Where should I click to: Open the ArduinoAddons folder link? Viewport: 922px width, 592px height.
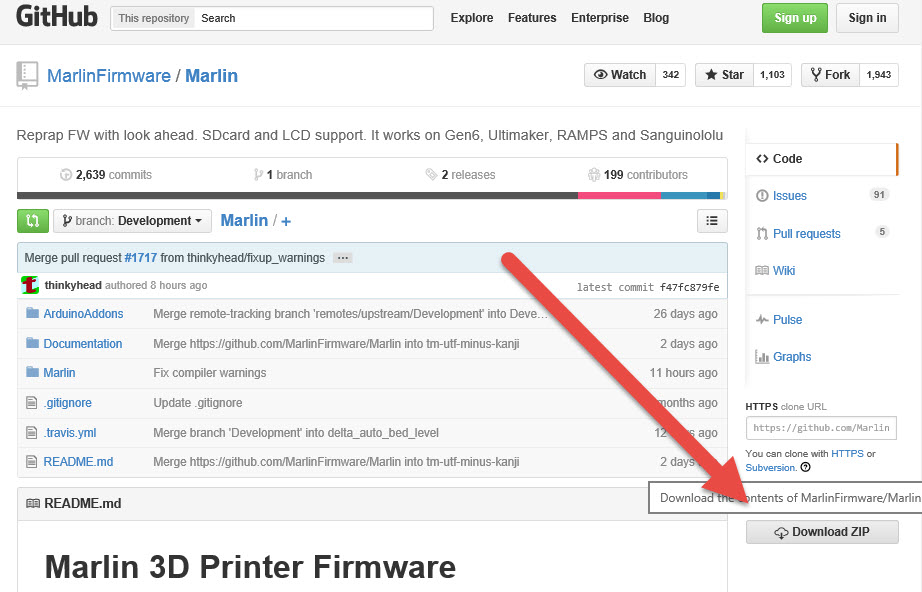(x=83, y=314)
